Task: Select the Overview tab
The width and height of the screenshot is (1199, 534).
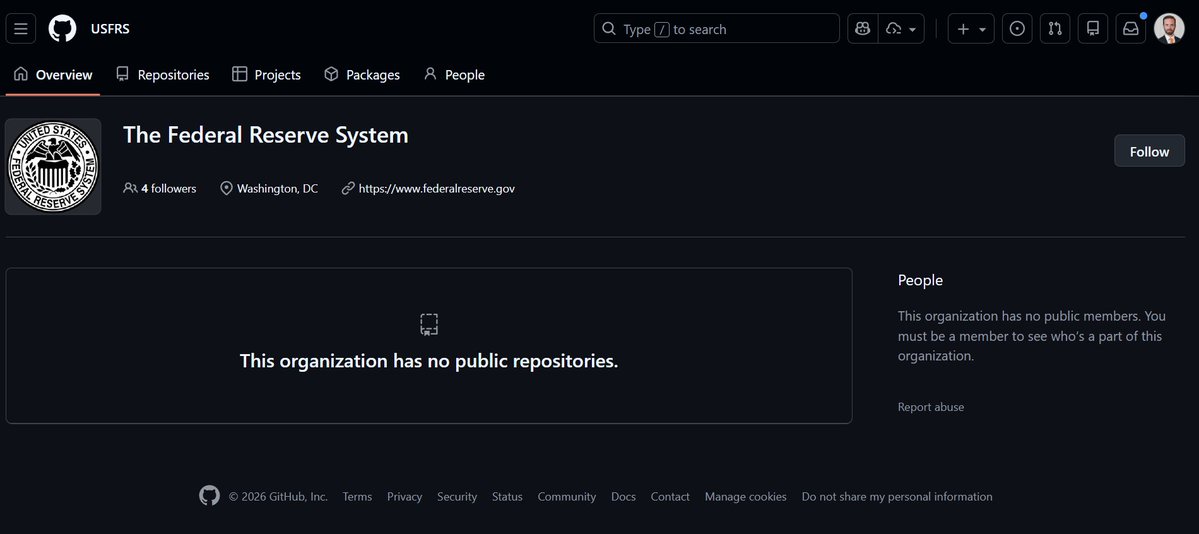Action: 53,74
